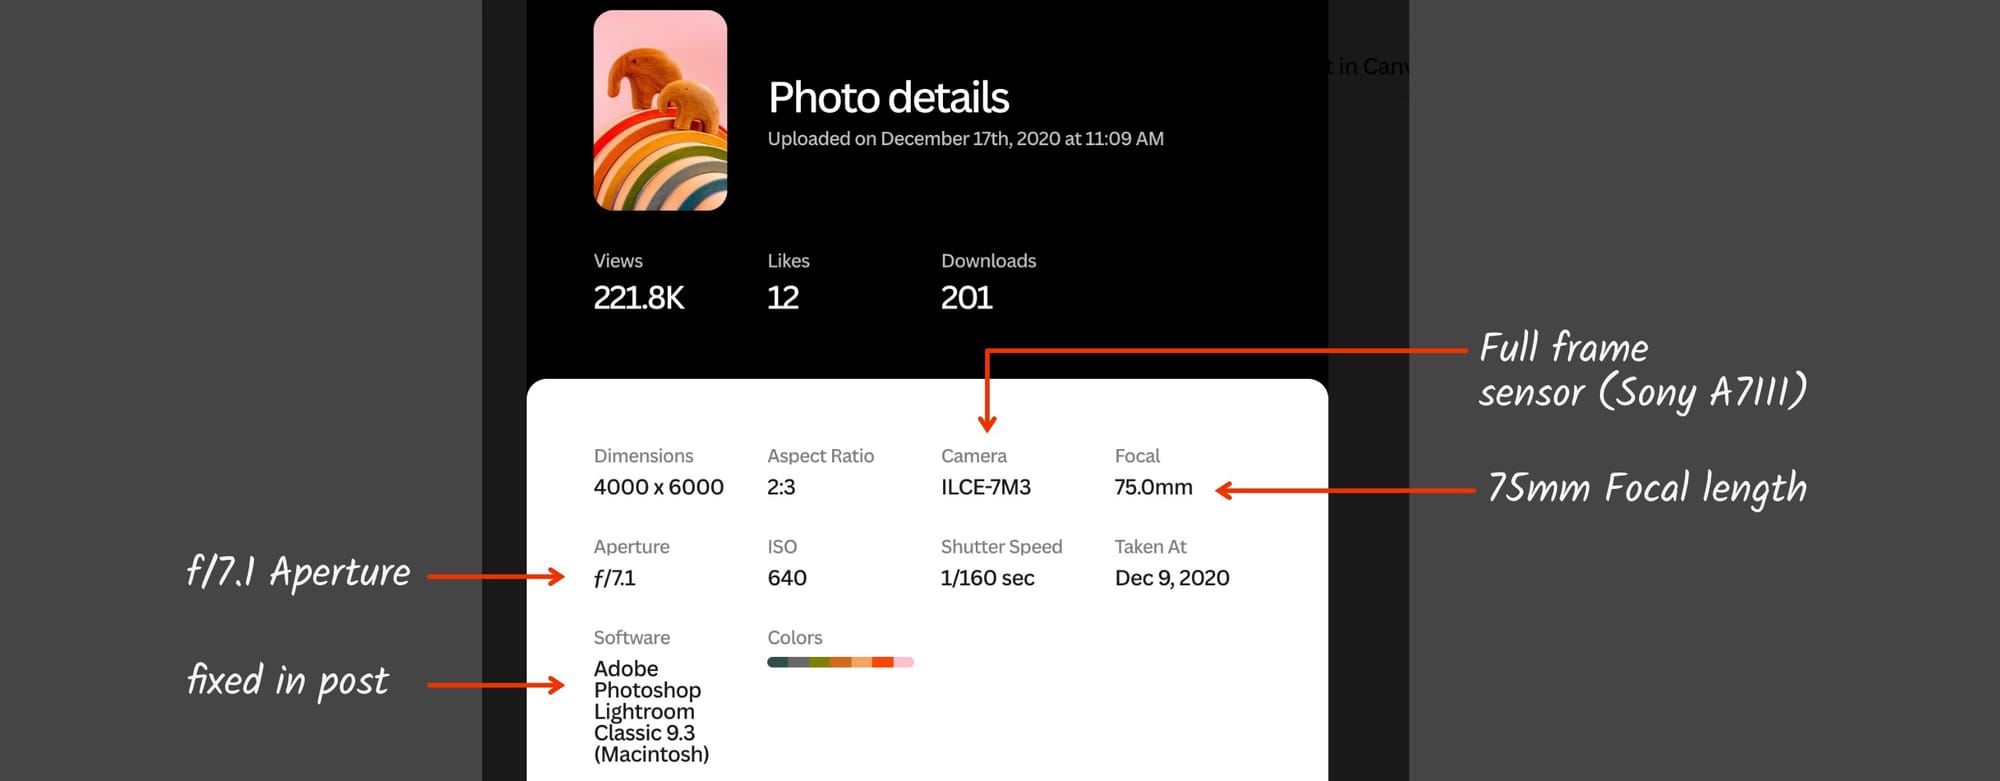
Task: Select the downloads count 201
Action: click(966, 297)
